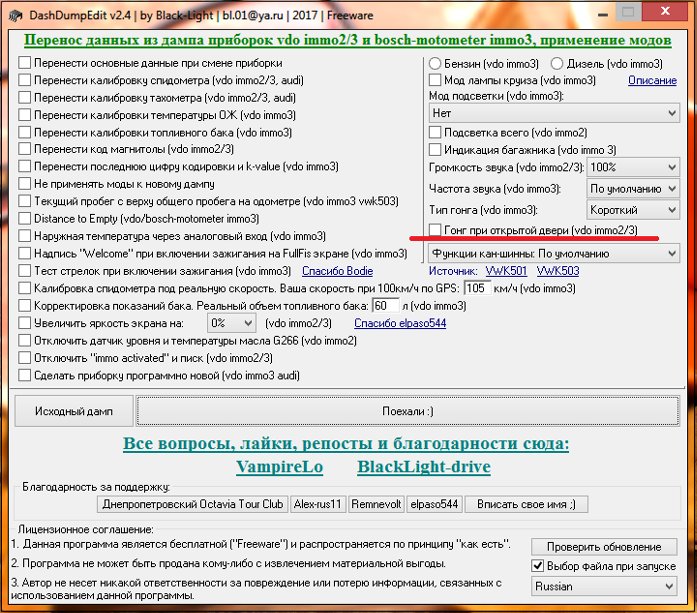Viewport: 697px width, 613px height.
Task: Open 'Тип гонга' dropdown showing Короткий
Action: click(633, 210)
